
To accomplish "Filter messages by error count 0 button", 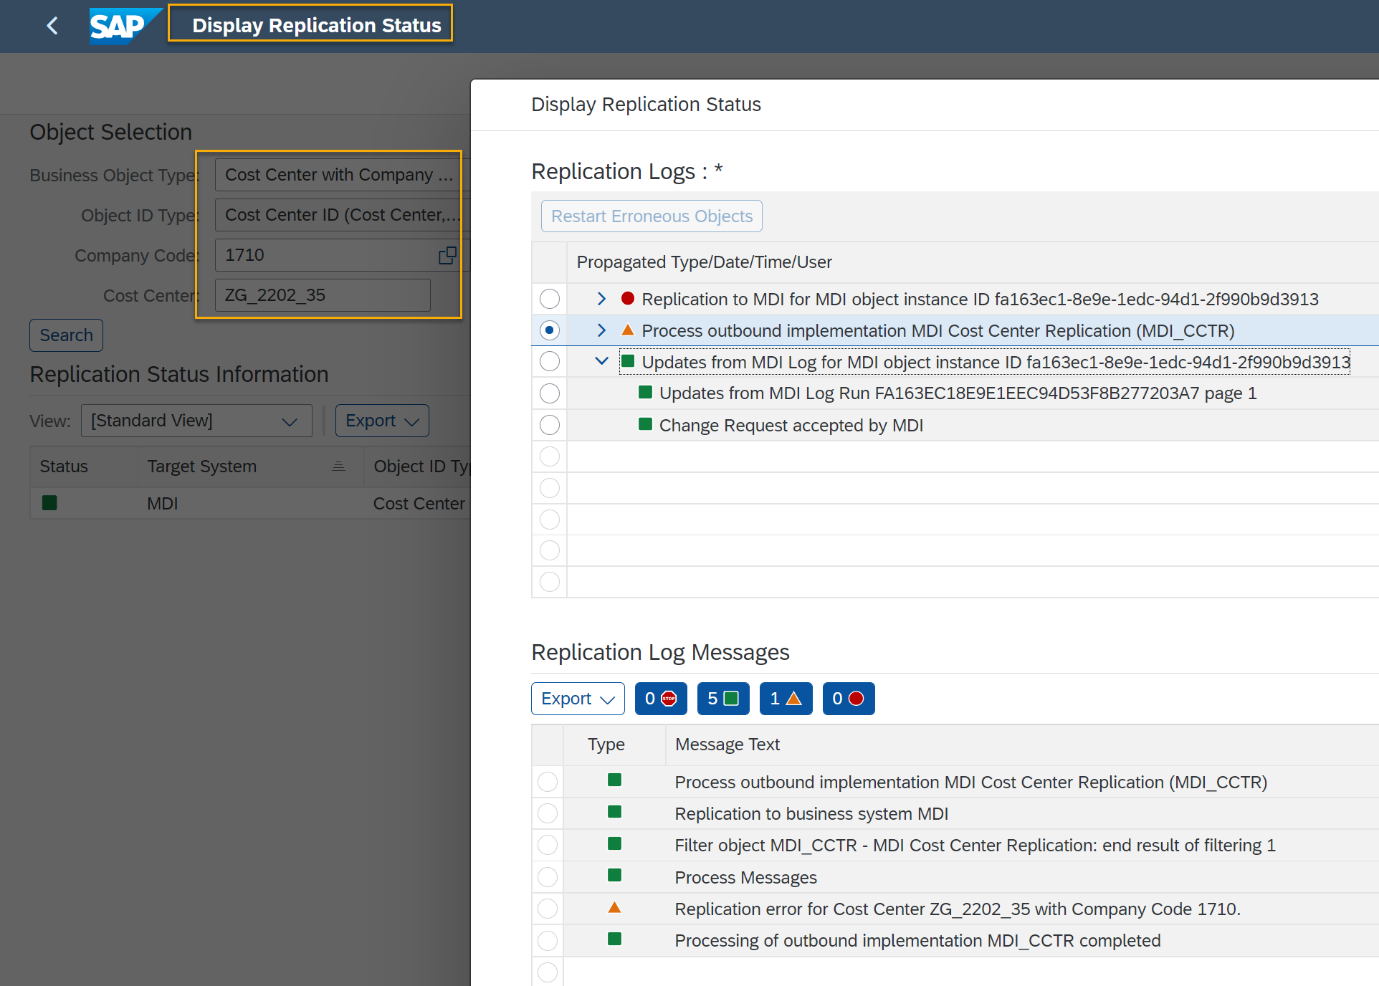I will click(849, 698).
